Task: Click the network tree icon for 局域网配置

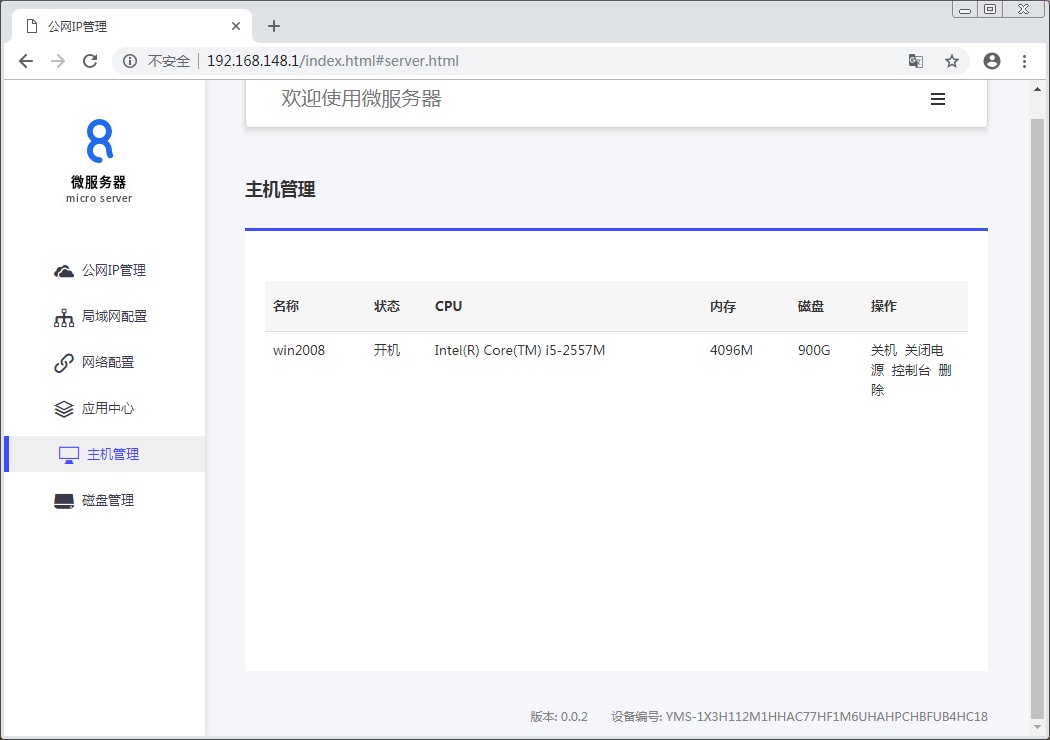Action: (x=64, y=317)
